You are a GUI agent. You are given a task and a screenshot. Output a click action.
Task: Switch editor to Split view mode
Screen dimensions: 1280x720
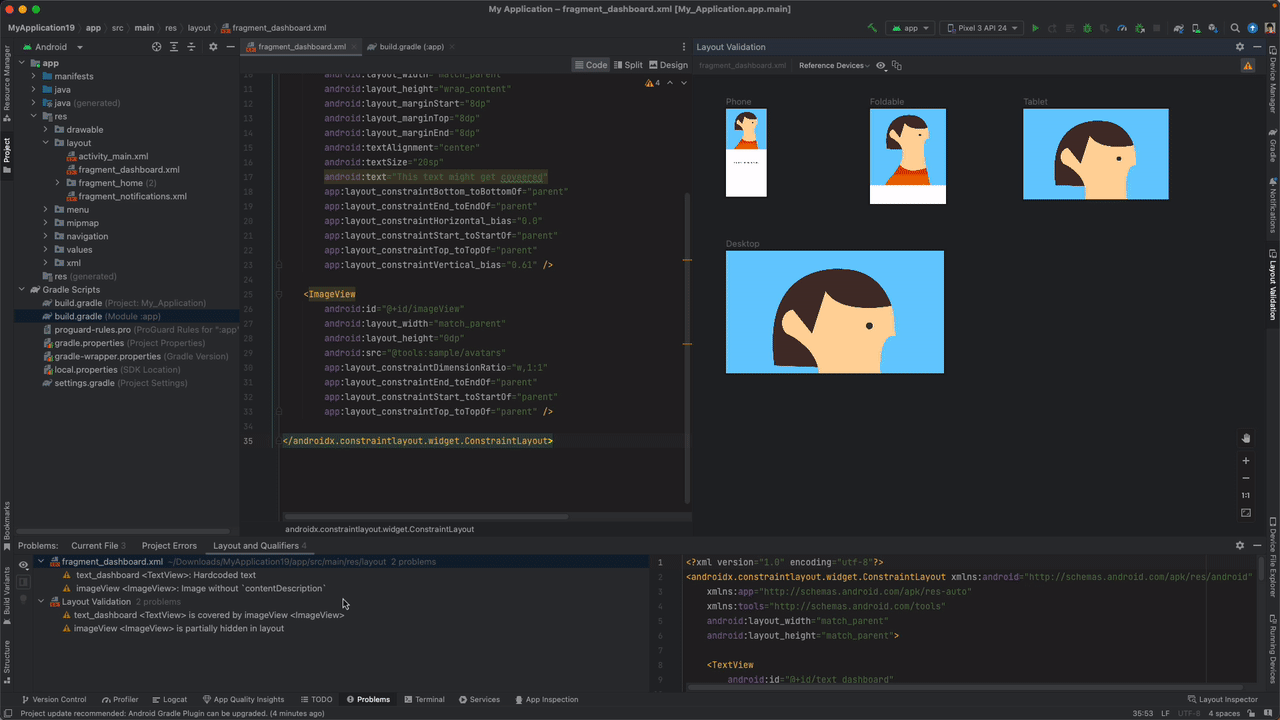pos(627,65)
